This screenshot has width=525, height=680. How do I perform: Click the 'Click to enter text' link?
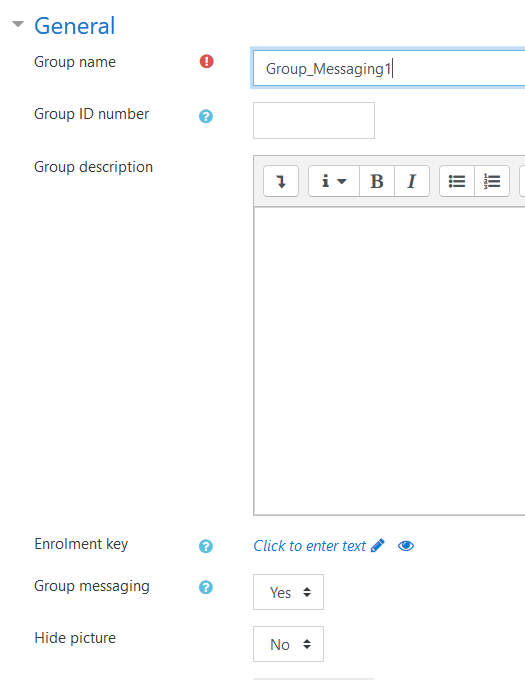point(310,546)
